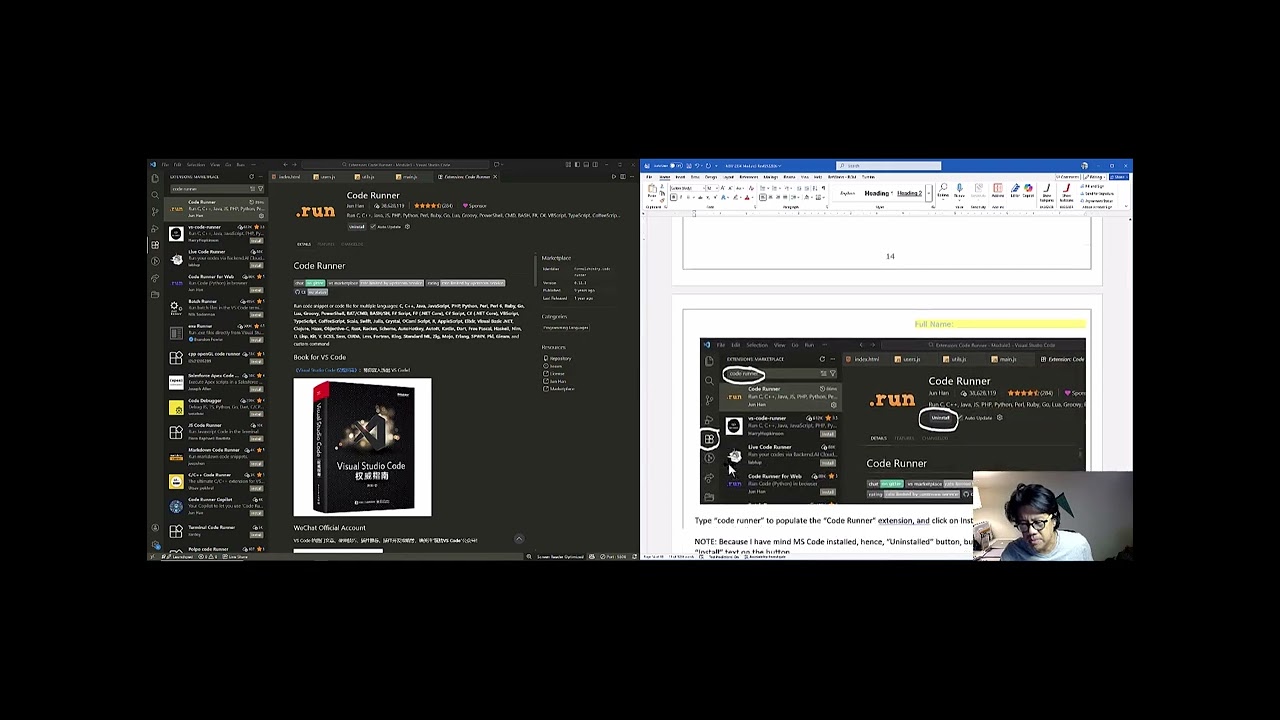This screenshot has width=1280, height=720.
Task: Click the Sponsor link for Code Runner
Action: point(476,206)
